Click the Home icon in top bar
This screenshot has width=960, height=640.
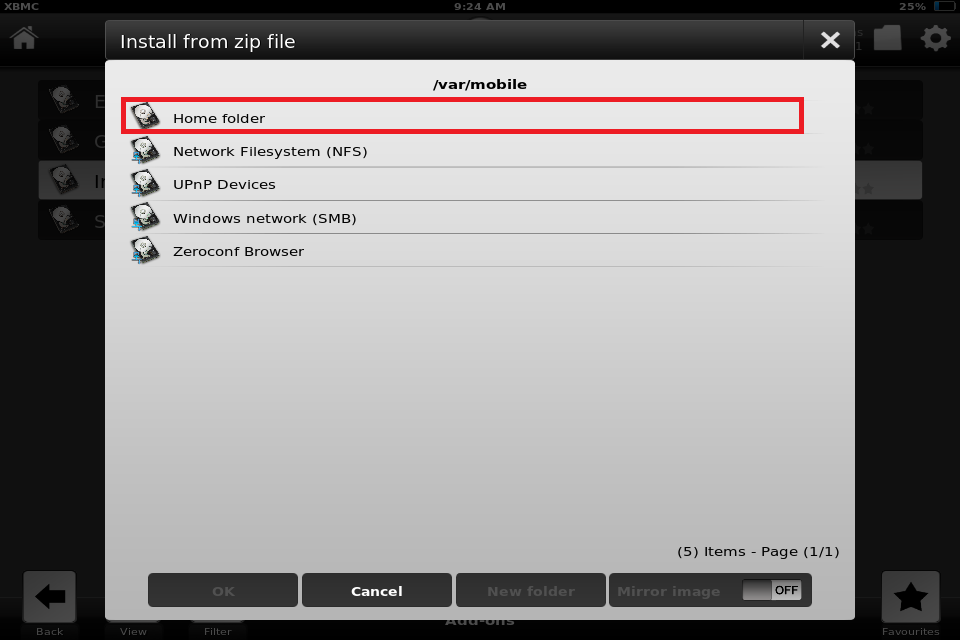[x=24, y=38]
